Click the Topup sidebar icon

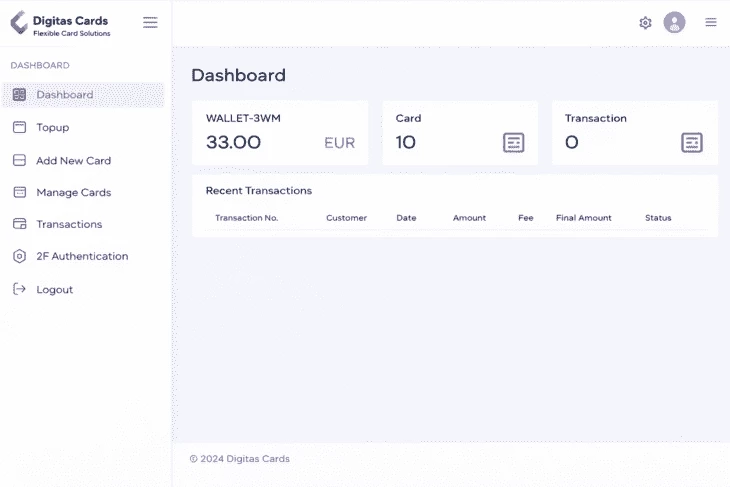click(x=20, y=127)
